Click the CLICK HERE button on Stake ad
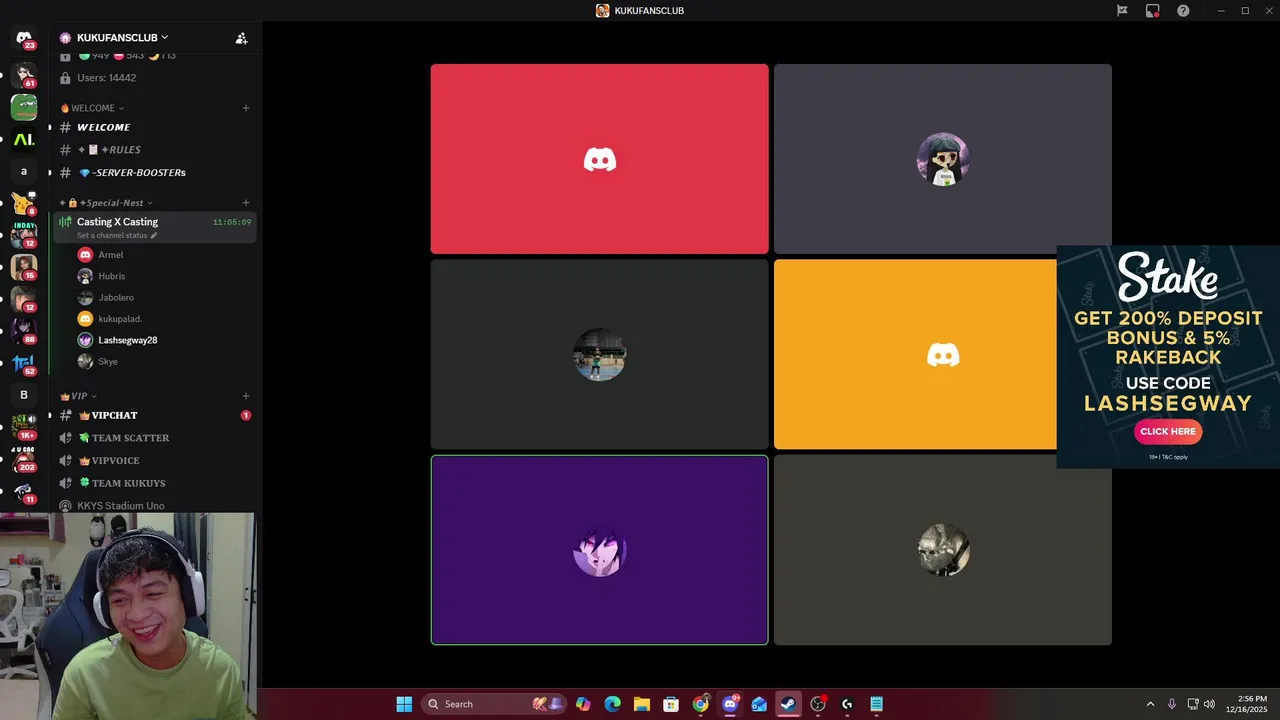 (x=1168, y=431)
